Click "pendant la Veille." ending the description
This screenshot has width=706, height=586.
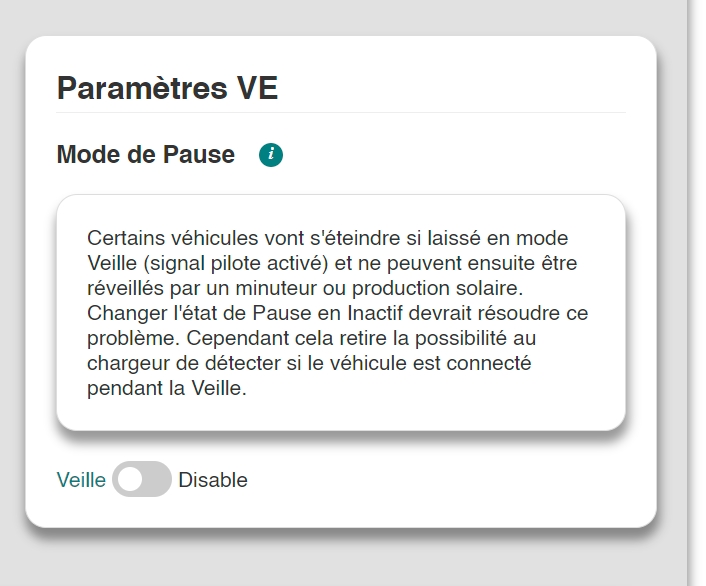[166, 388]
